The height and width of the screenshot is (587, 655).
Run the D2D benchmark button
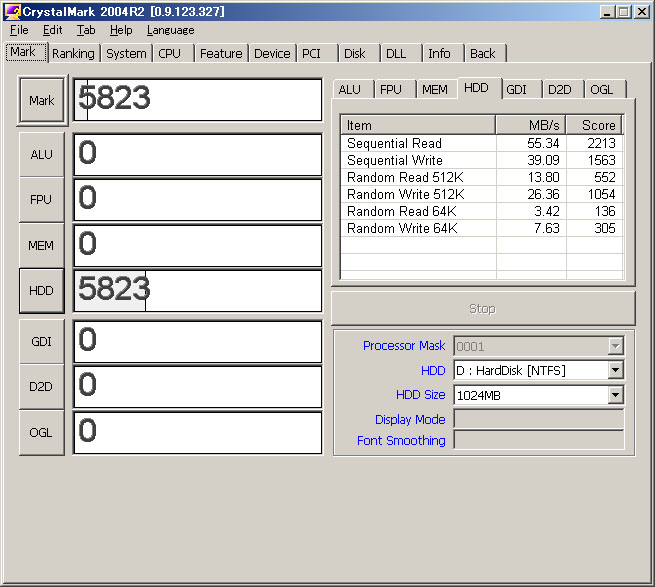[42, 387]
